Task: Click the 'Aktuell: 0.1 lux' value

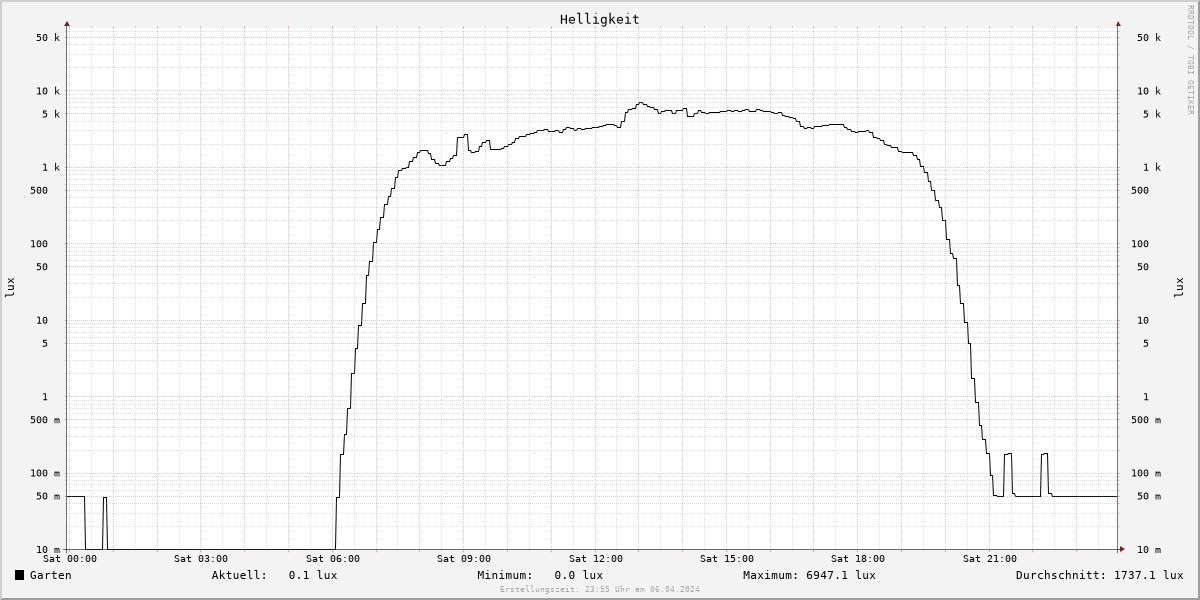Action: point(274,575)
